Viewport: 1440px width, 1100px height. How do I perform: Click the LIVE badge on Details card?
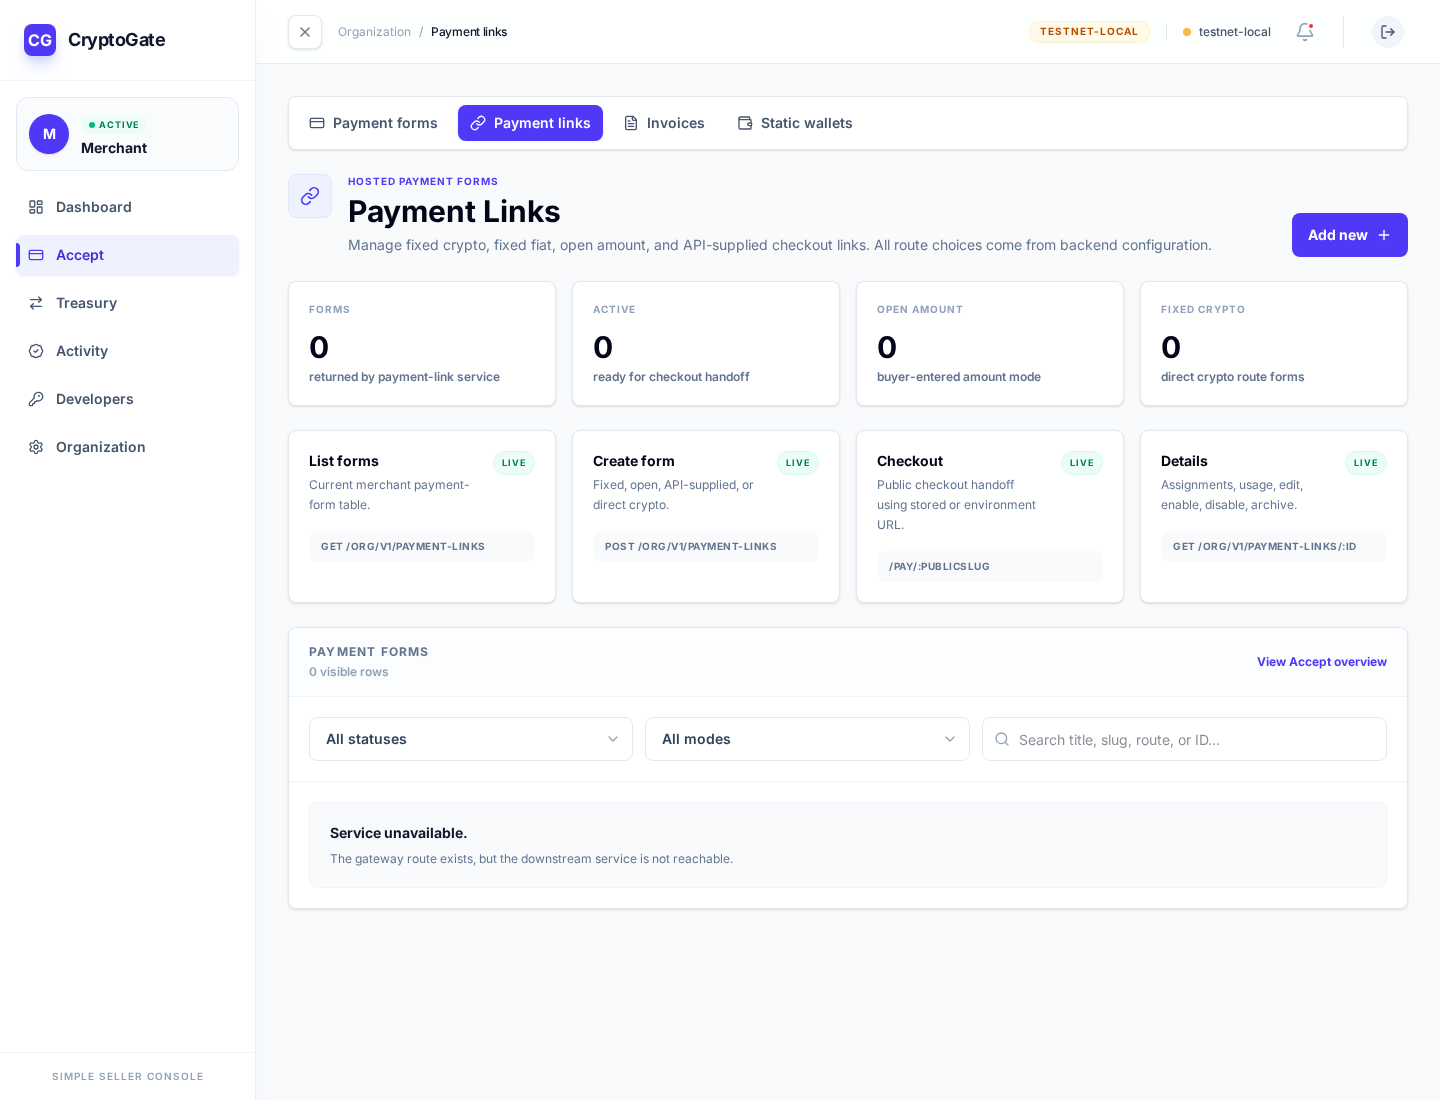[1366, 463]
